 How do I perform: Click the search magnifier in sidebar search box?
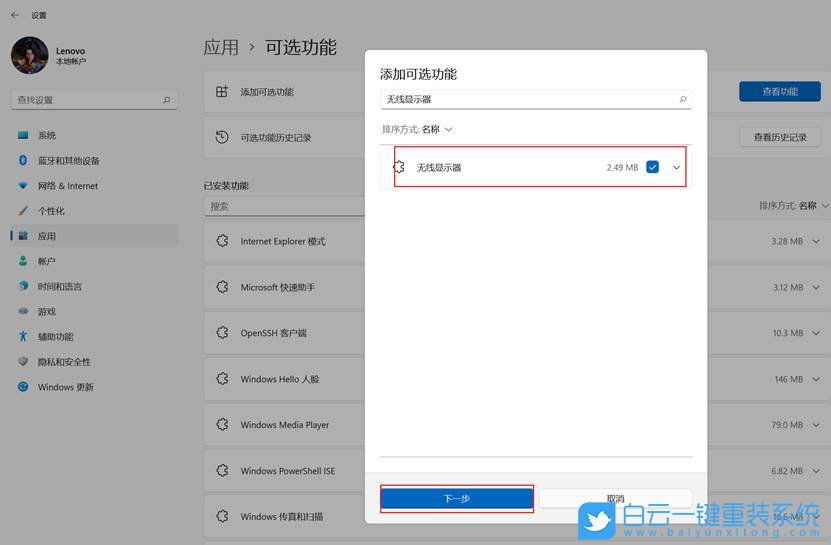pos(167,100)
